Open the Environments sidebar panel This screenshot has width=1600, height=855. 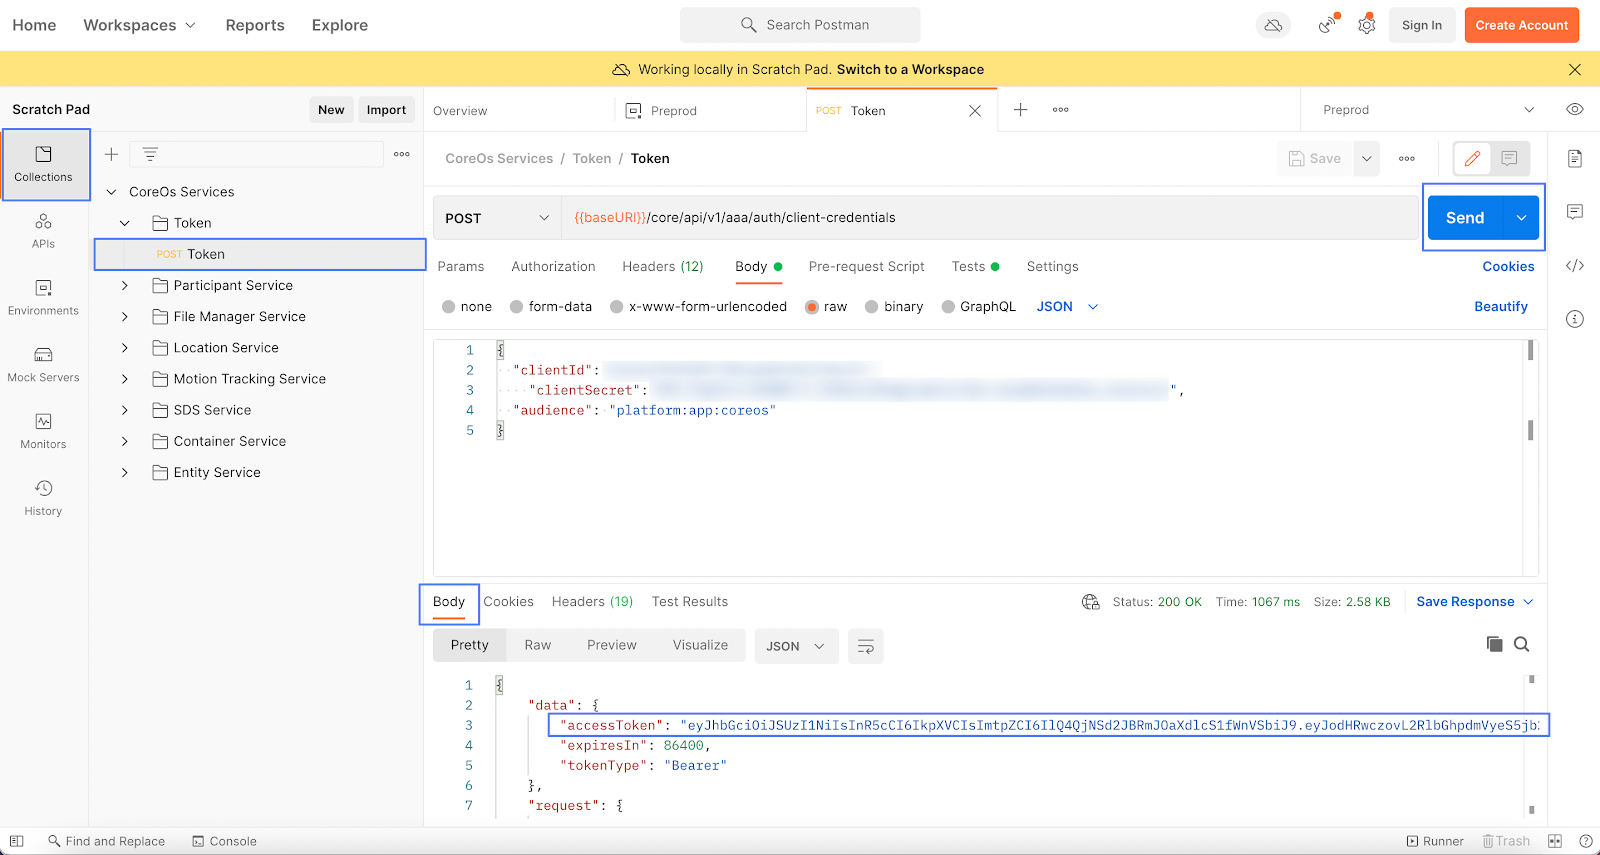coord(43,298)
